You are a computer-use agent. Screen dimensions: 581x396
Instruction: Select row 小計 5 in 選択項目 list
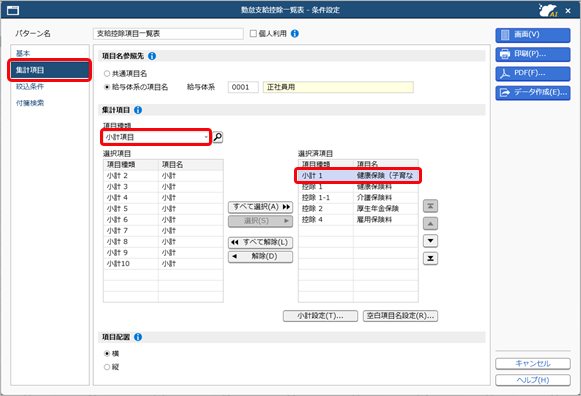tap(163, 209)
